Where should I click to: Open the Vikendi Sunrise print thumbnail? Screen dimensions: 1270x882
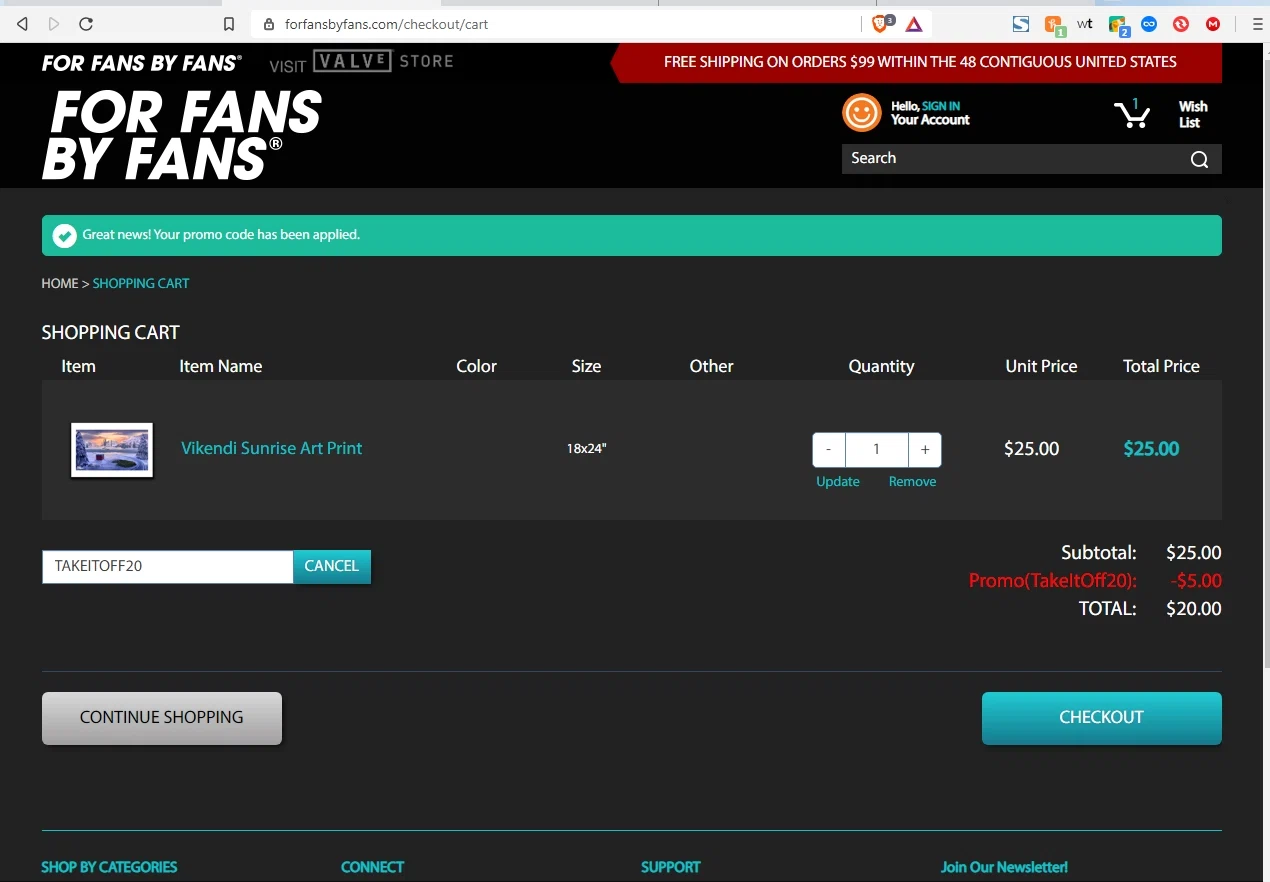click(112, 450)
